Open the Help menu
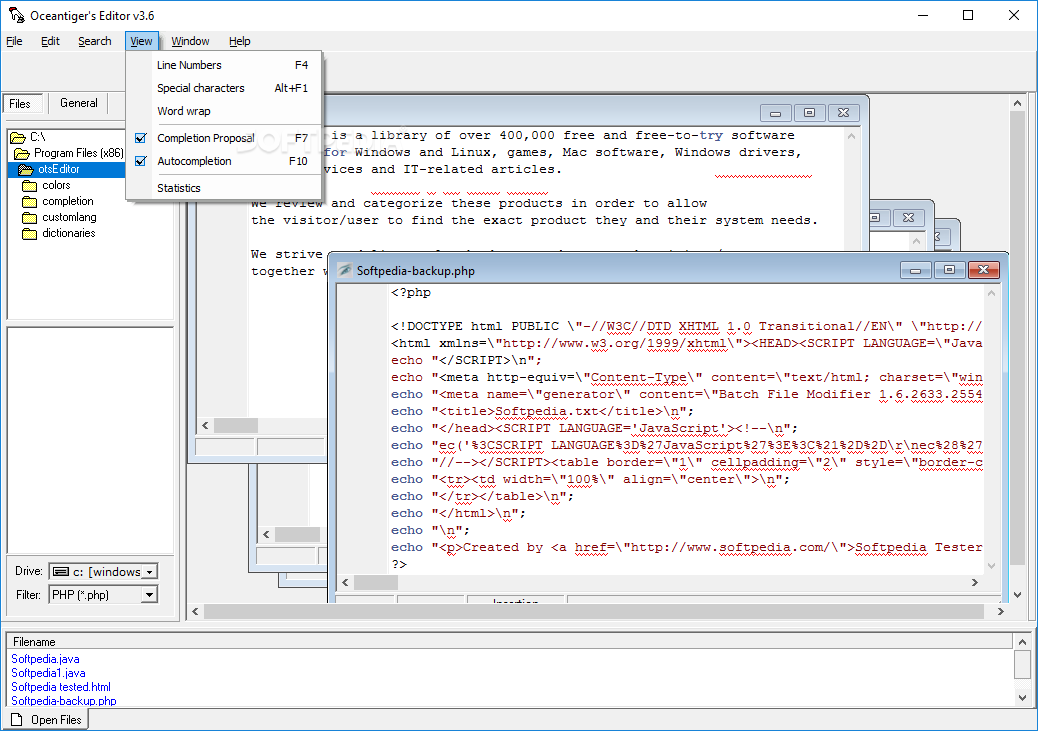 point(240,41)
